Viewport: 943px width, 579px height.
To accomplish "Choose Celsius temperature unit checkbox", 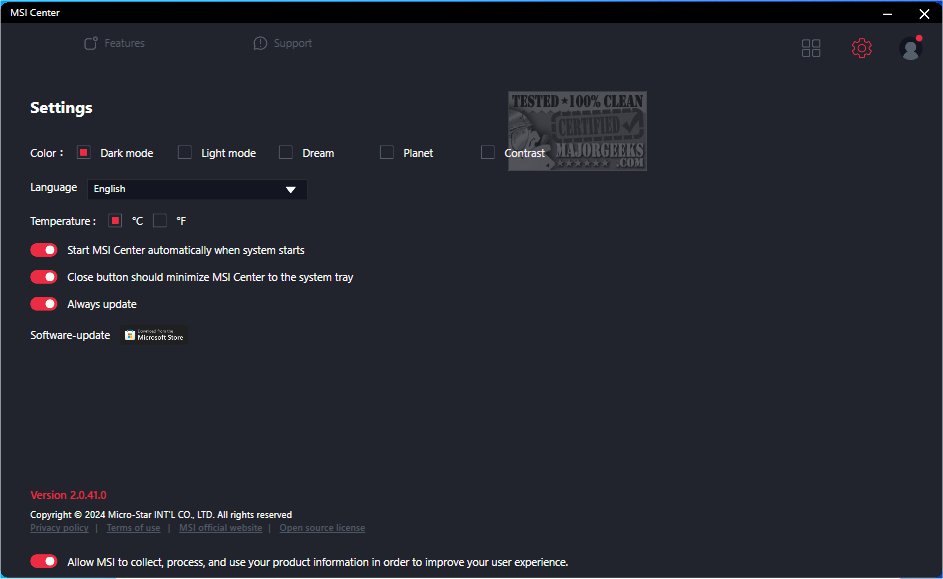I will pos(115,221).
